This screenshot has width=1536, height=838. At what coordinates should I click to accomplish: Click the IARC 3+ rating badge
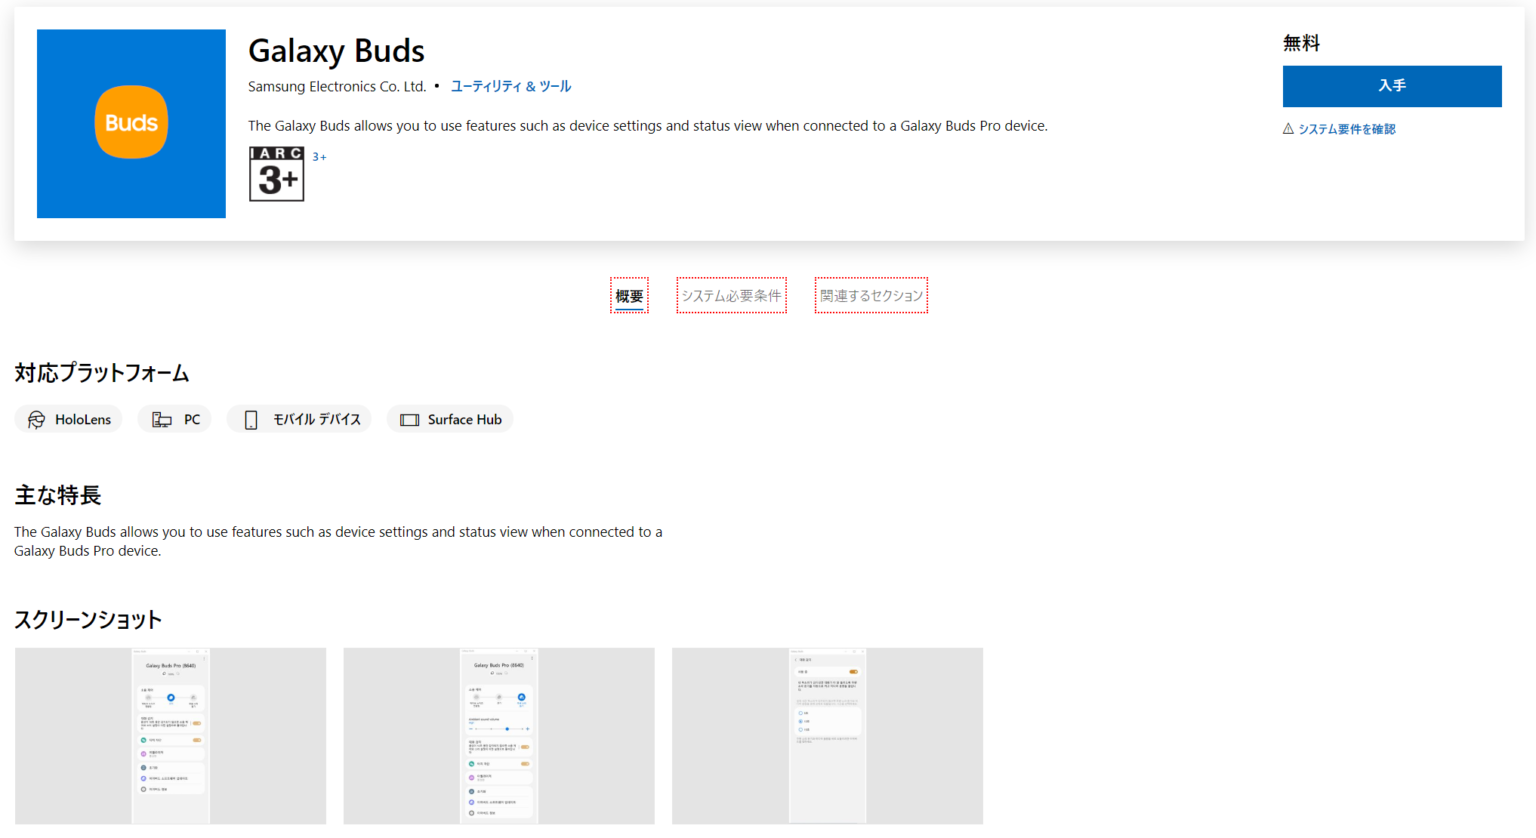click(276, 174)
